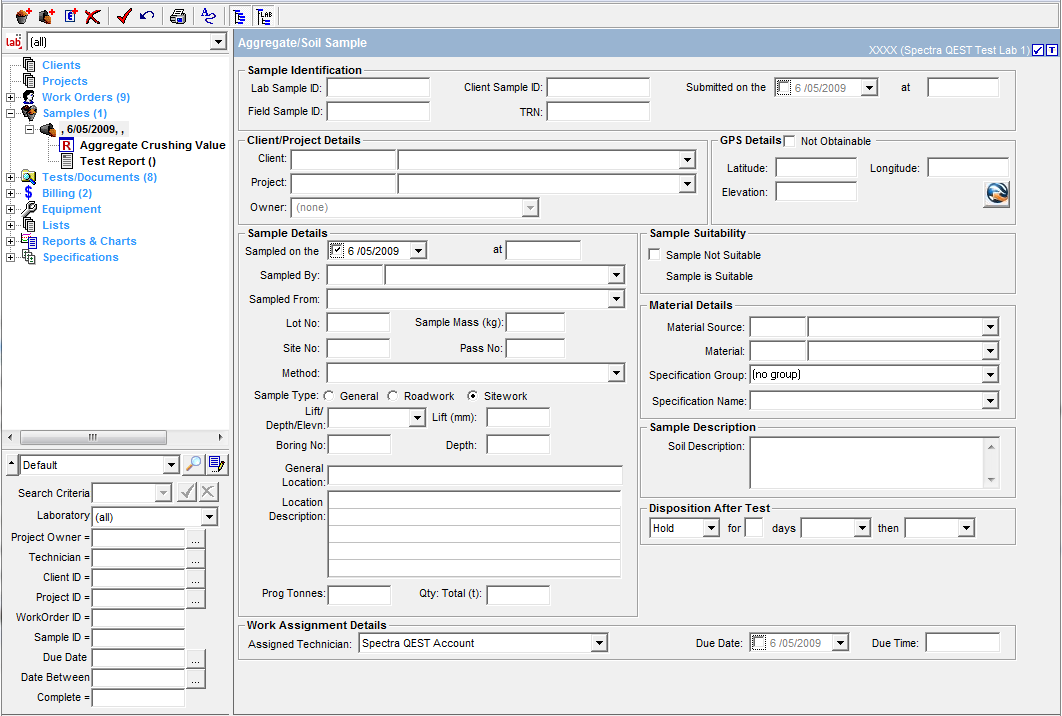Click the red checkmark save icon
Screen dimensions: 1062x716
(x=124, y=16)
